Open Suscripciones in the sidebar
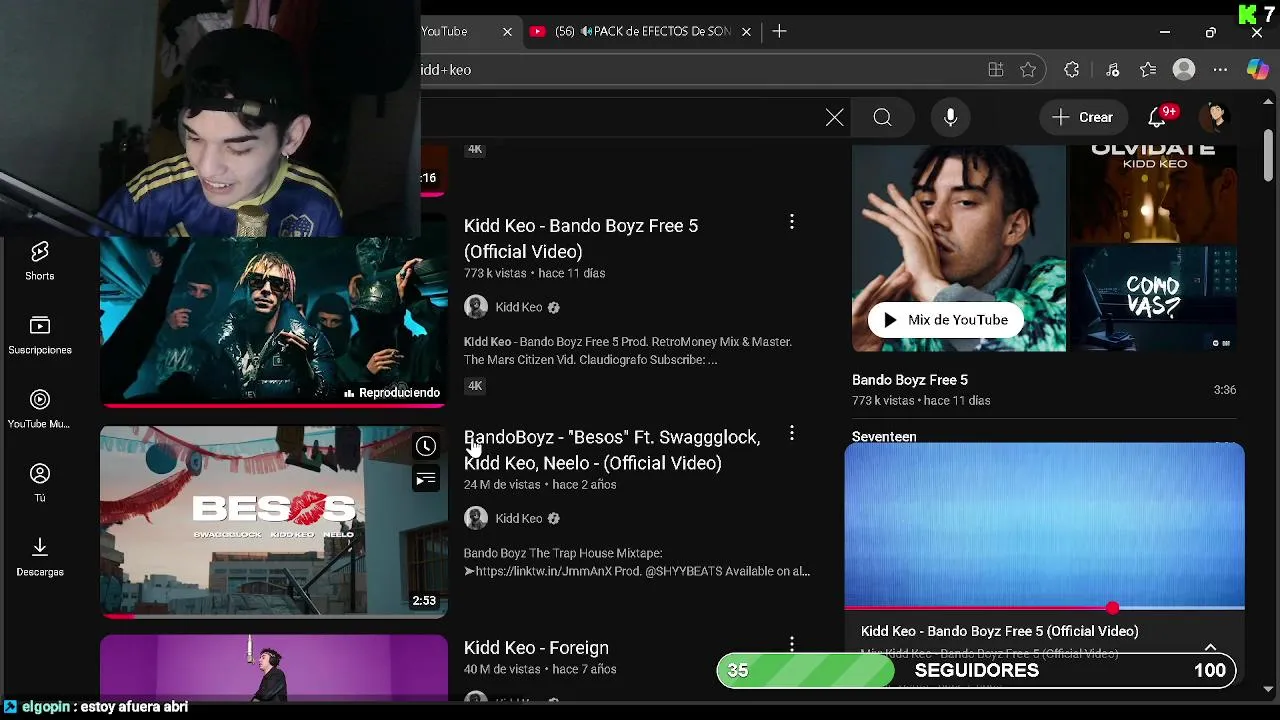1280x720 pixels. pyautogui.click(x=40, y=335)
